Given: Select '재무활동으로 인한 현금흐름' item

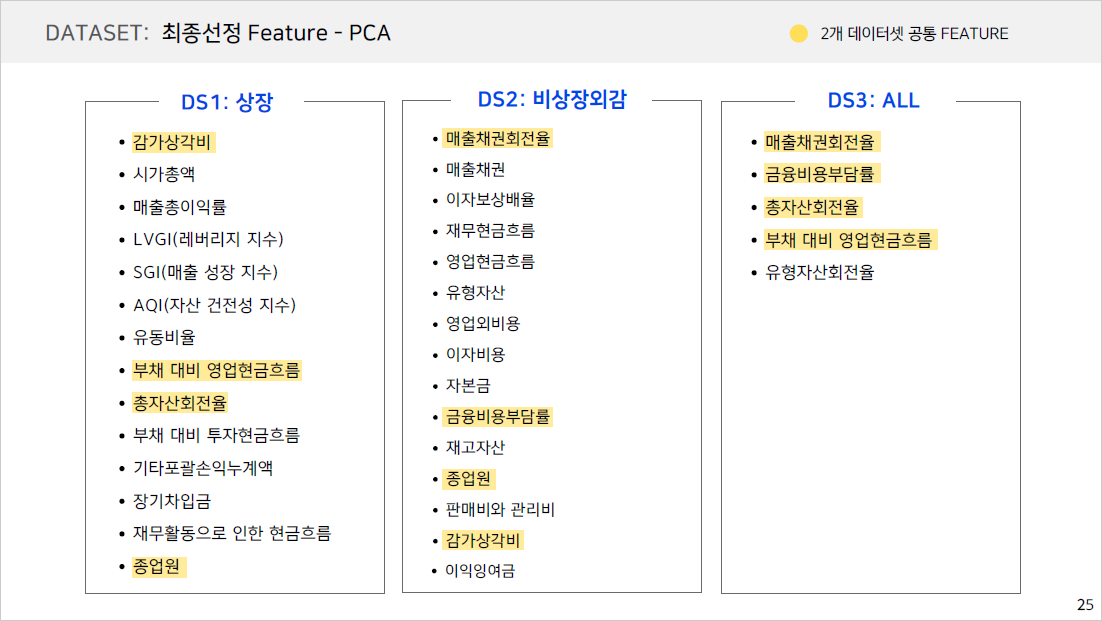Looking at the screenshot, I should (232, 533).
